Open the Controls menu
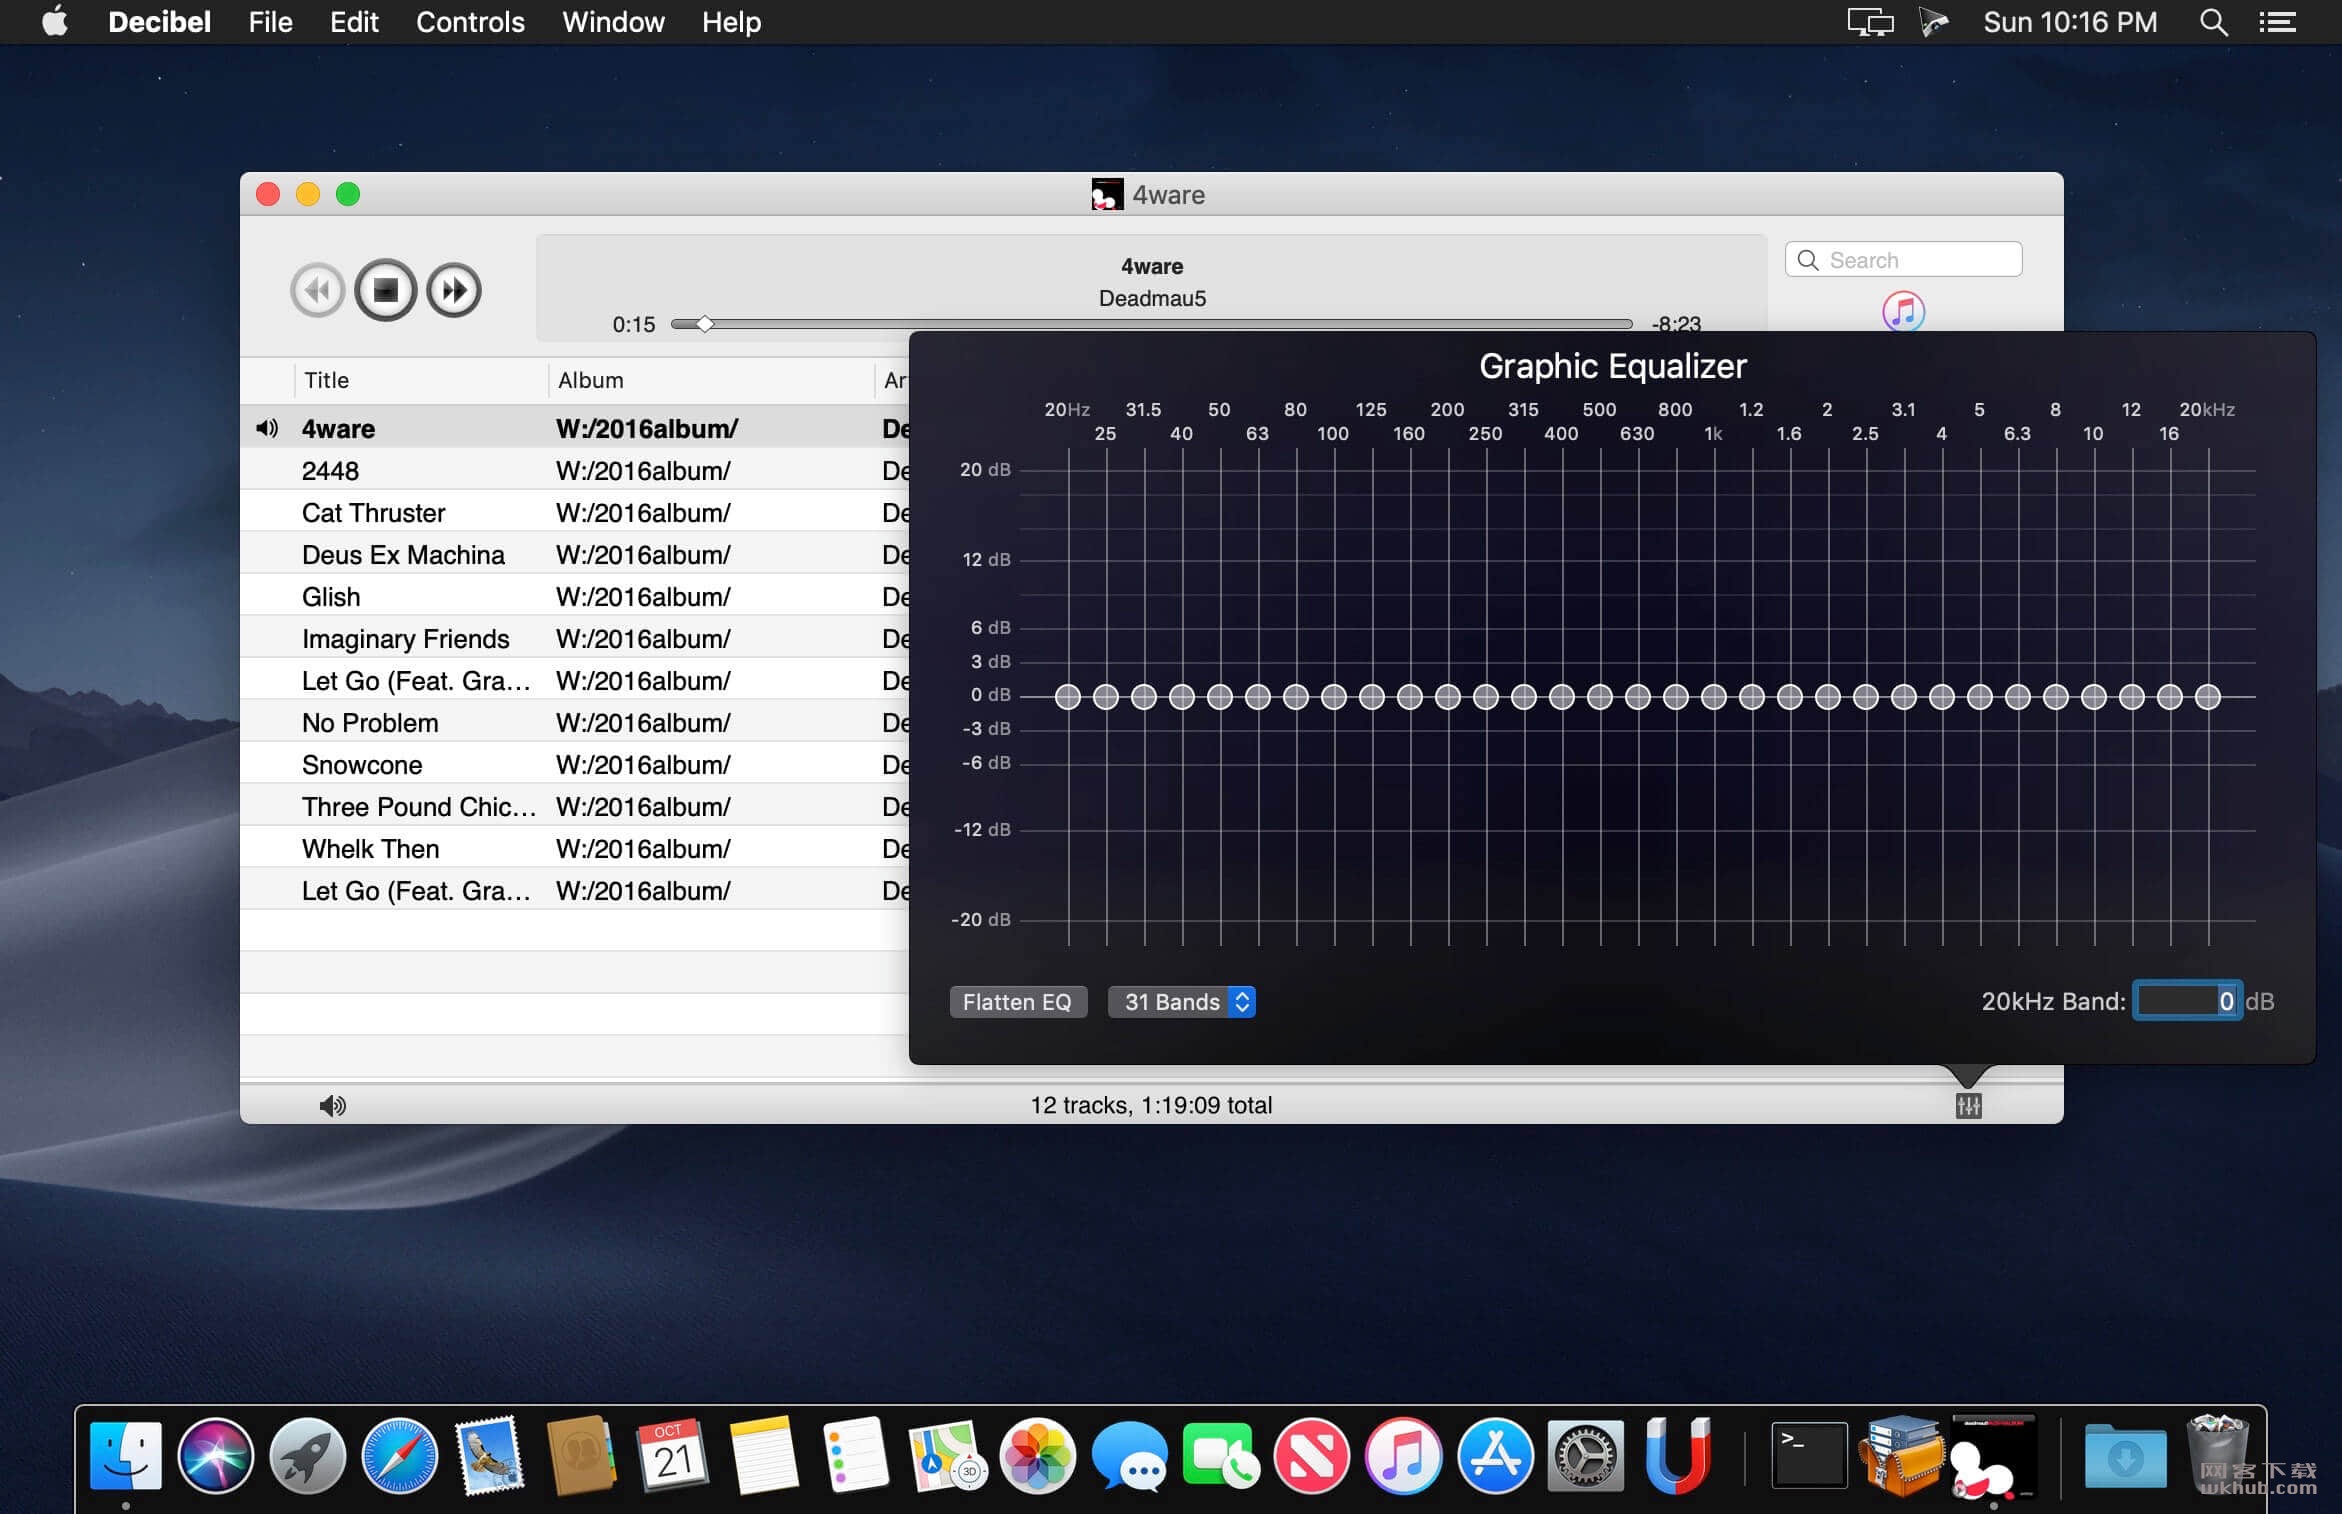 [470, 22]
